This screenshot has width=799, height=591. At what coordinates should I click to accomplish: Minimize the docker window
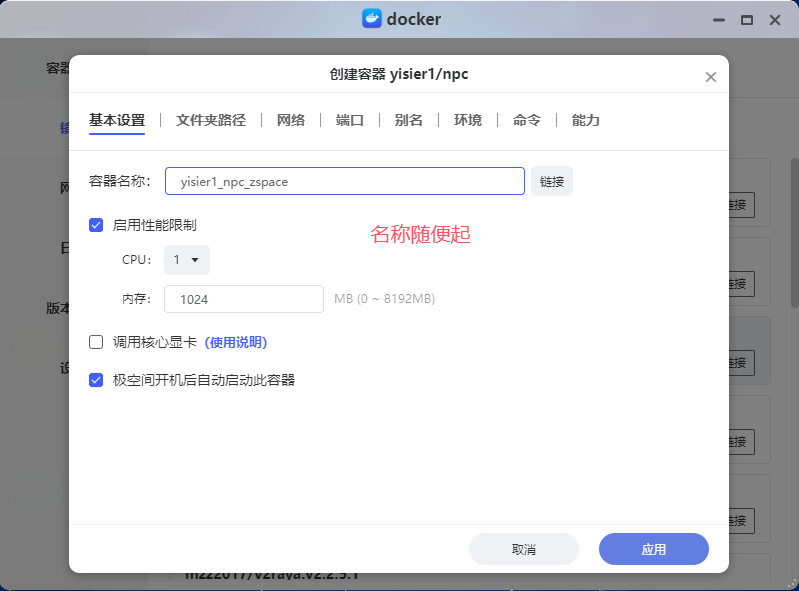coord(718,19)
